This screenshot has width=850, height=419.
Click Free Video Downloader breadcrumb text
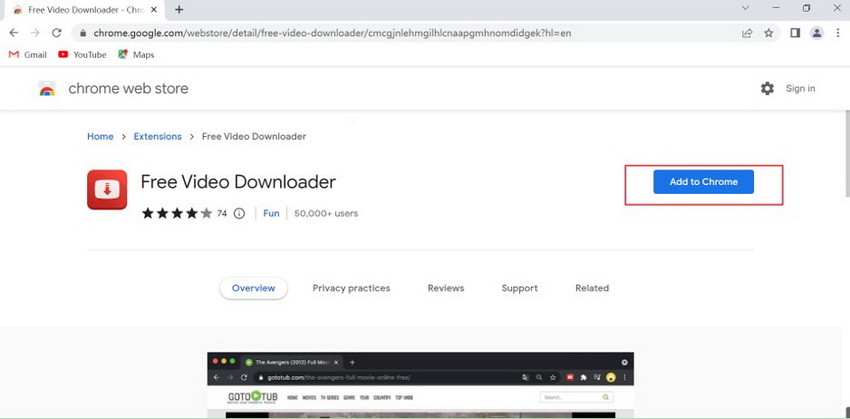[254, 137]
